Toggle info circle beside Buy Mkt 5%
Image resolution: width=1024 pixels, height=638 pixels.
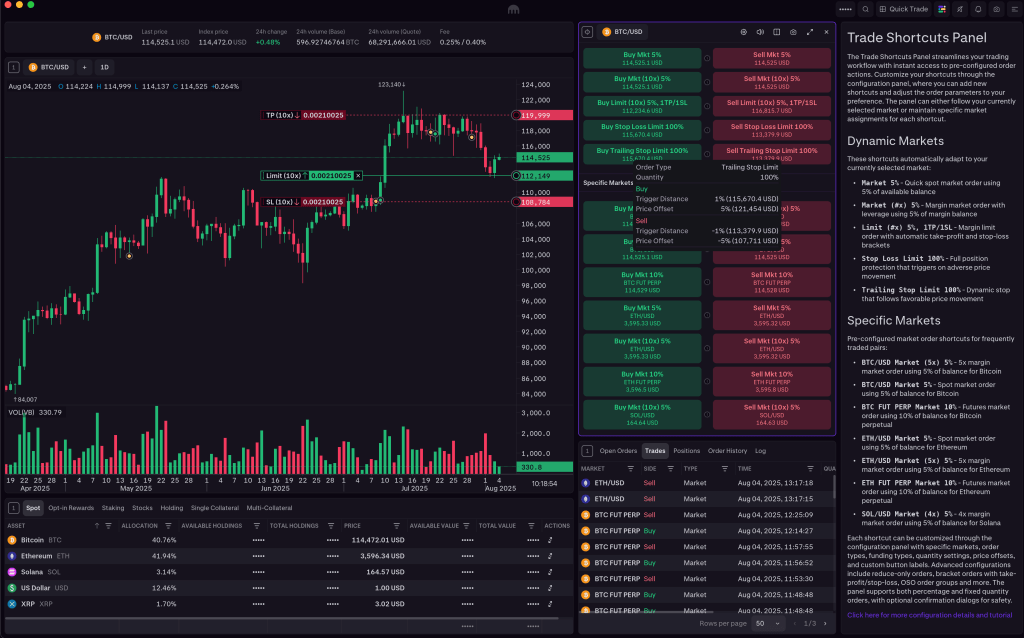[x=707, y=58]
